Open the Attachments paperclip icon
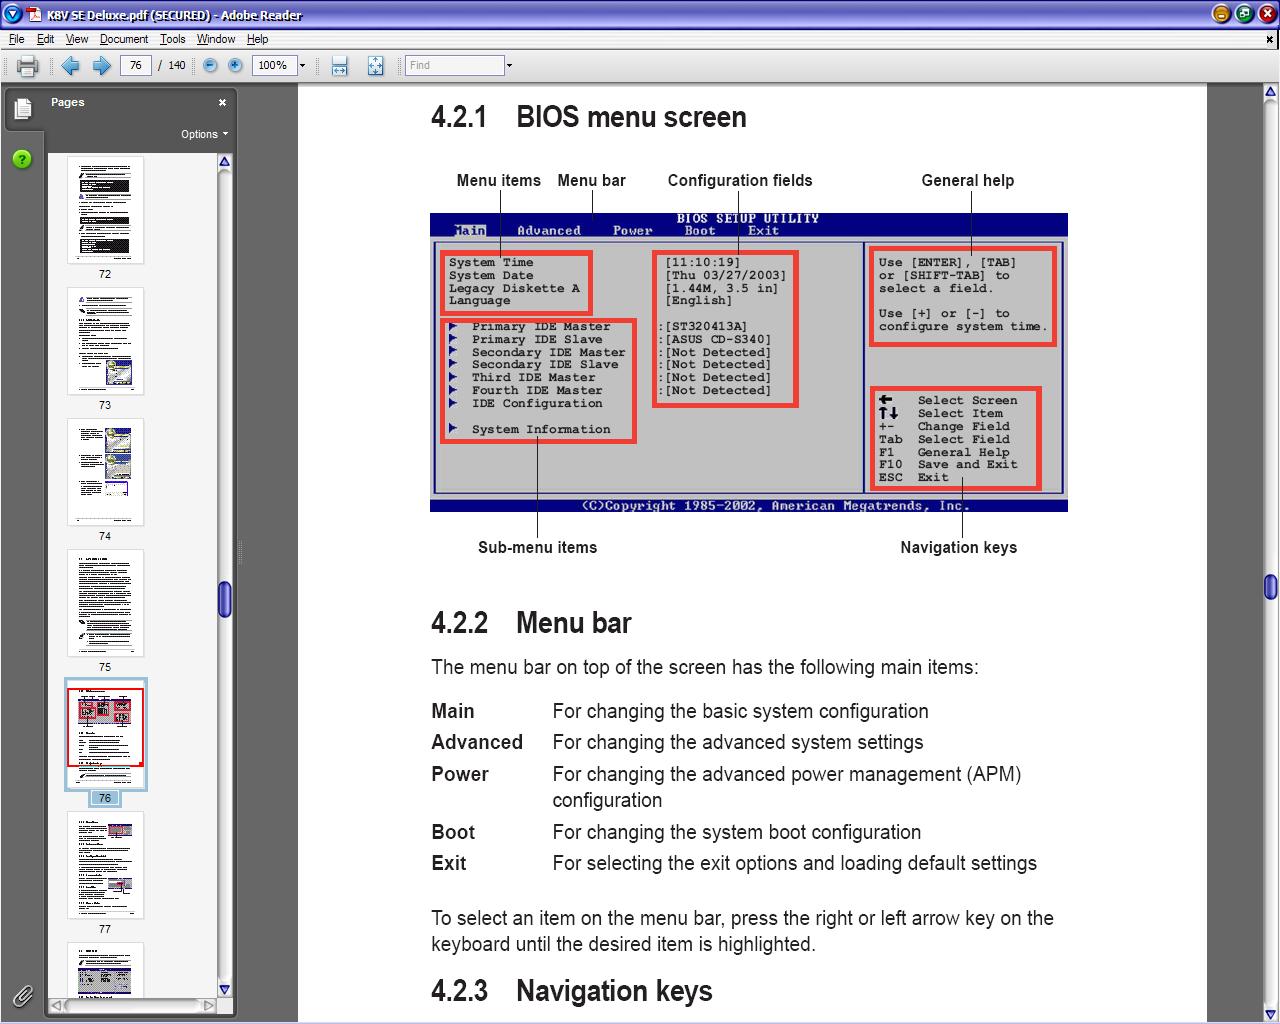The width and height of the screenshot is (1280, 1024). coord(22,995)
